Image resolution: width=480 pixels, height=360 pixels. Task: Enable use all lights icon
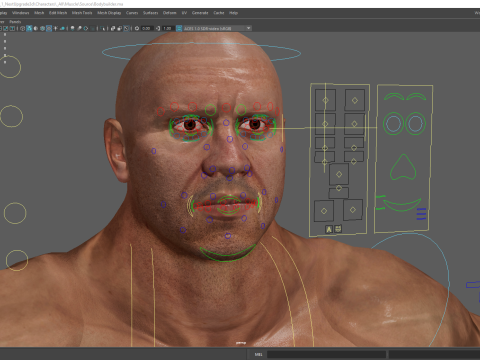[55, 28]
